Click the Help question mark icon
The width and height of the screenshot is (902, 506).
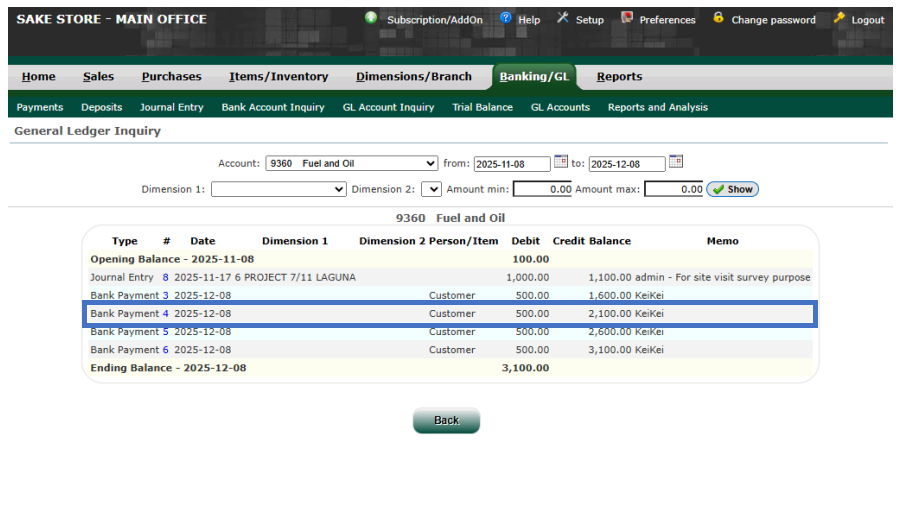pyautogui.click(x=505, y=18)
